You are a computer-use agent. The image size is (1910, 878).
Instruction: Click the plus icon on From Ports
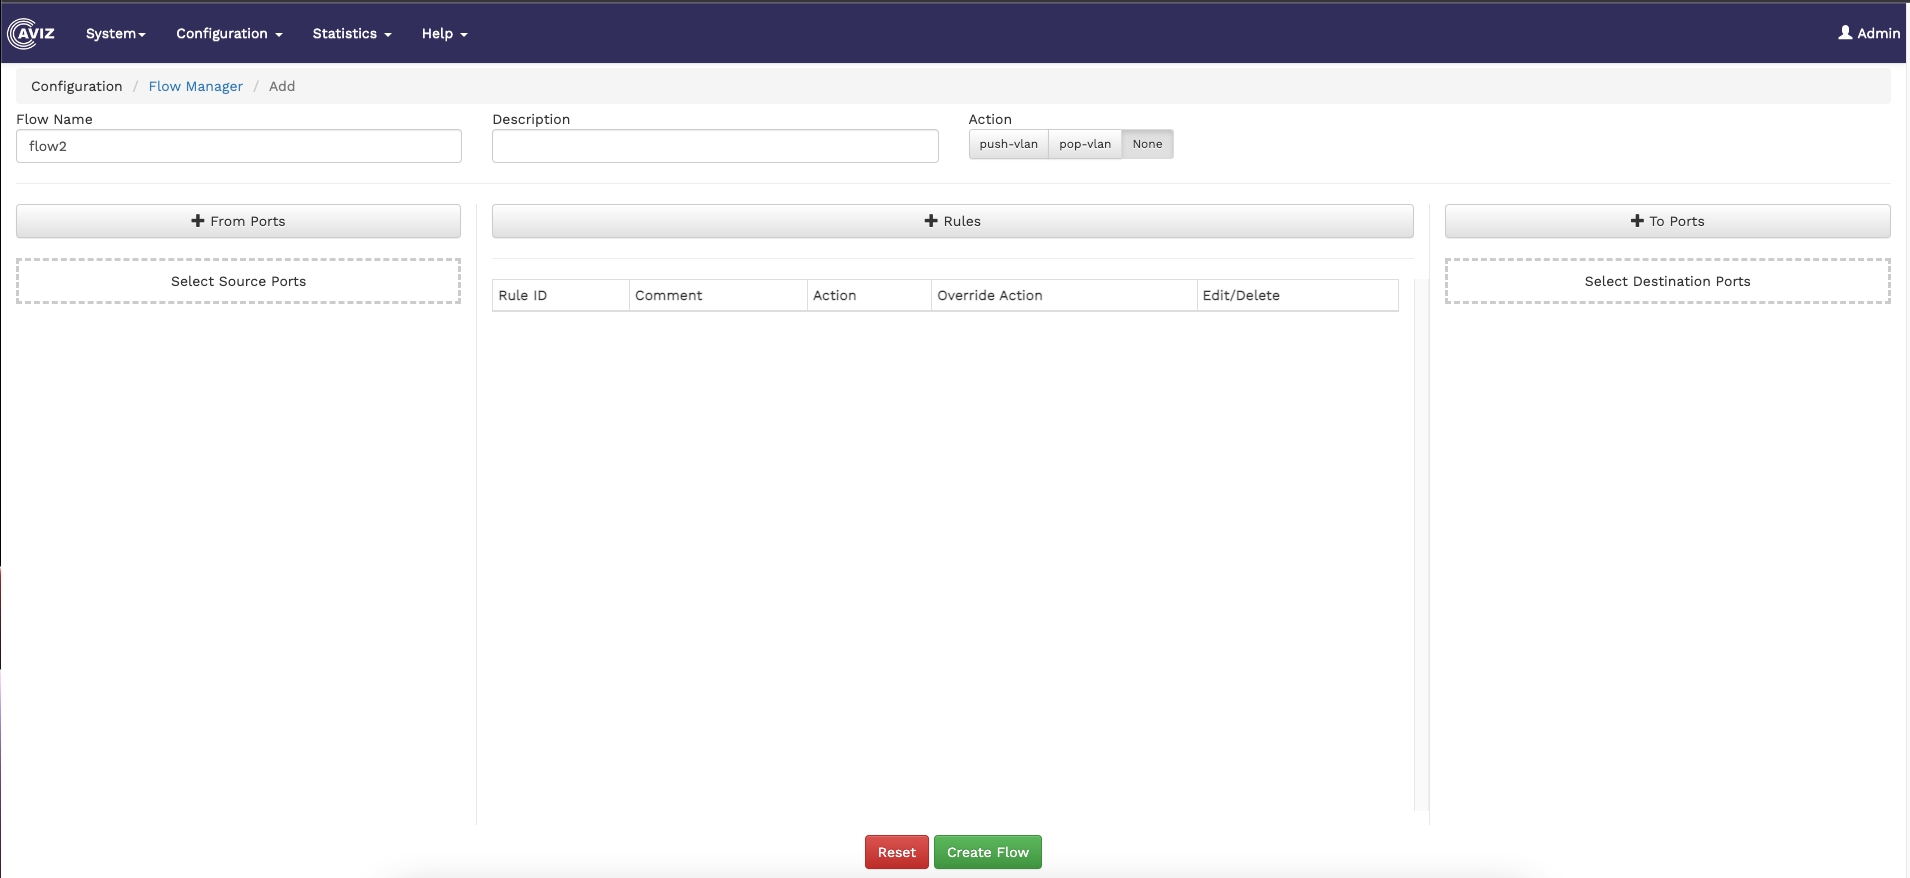point(198,221)
